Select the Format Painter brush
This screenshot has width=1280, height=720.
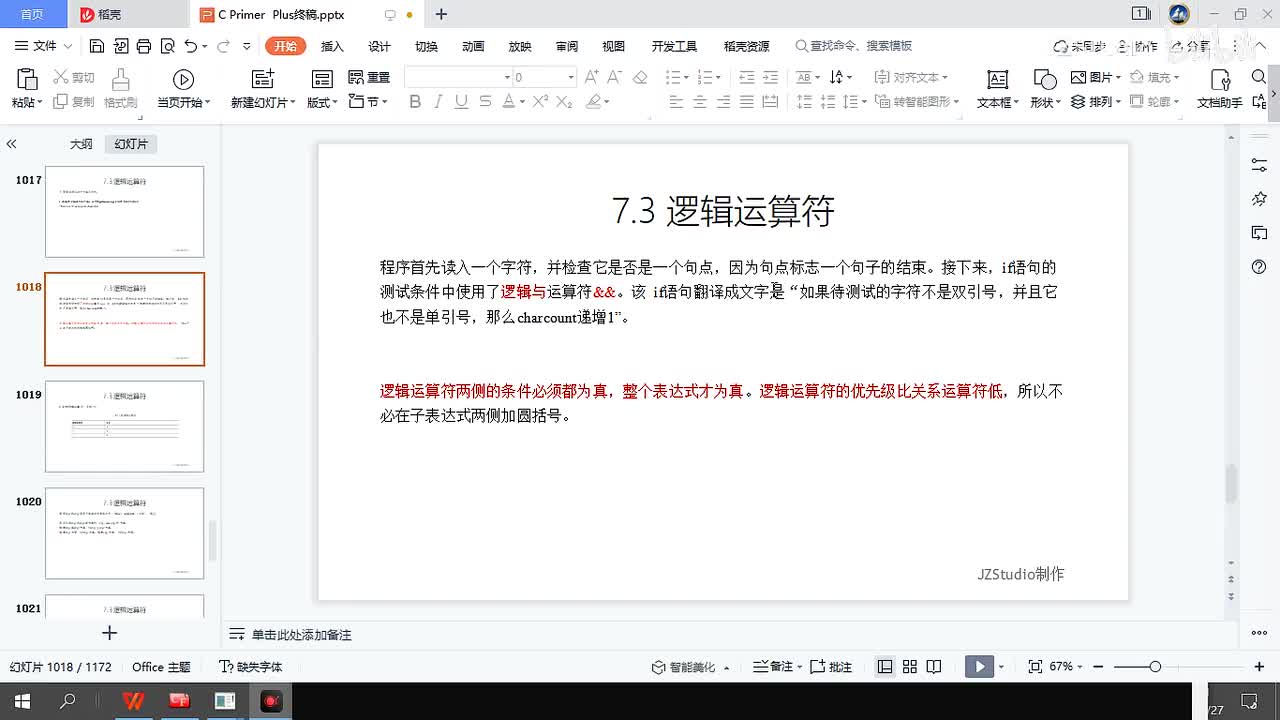pyautogui.click(x=121, y=79)
